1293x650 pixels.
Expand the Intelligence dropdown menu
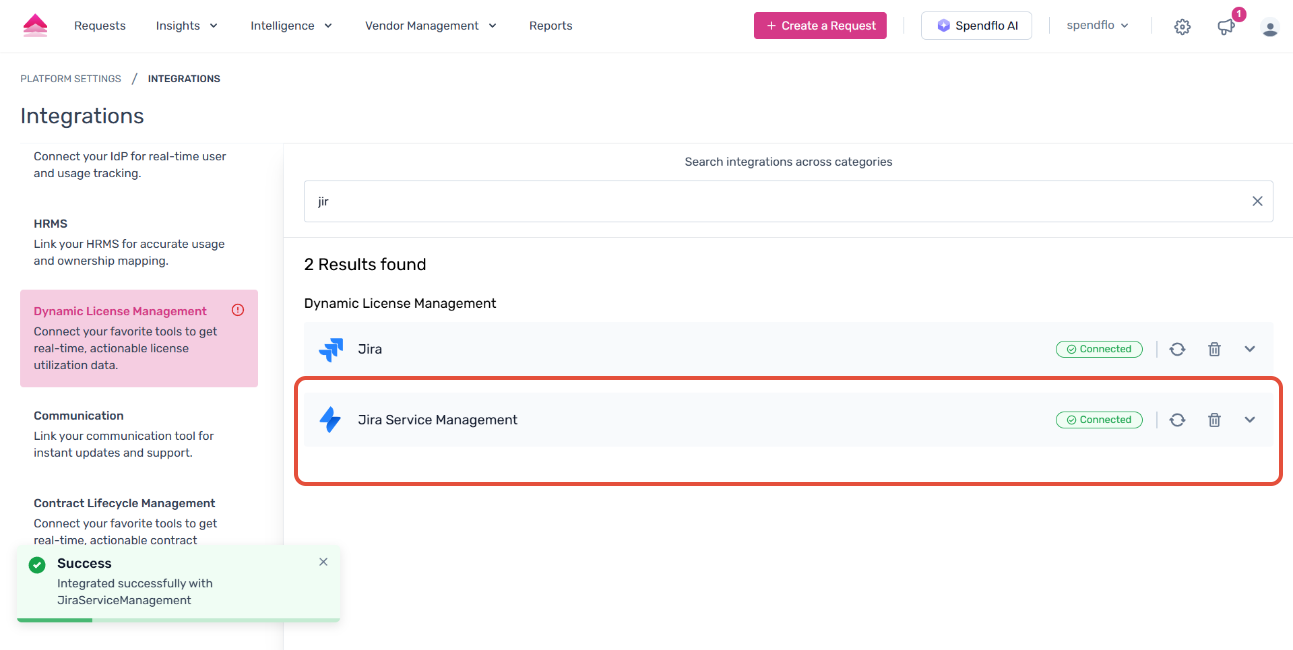coord(292,26)
